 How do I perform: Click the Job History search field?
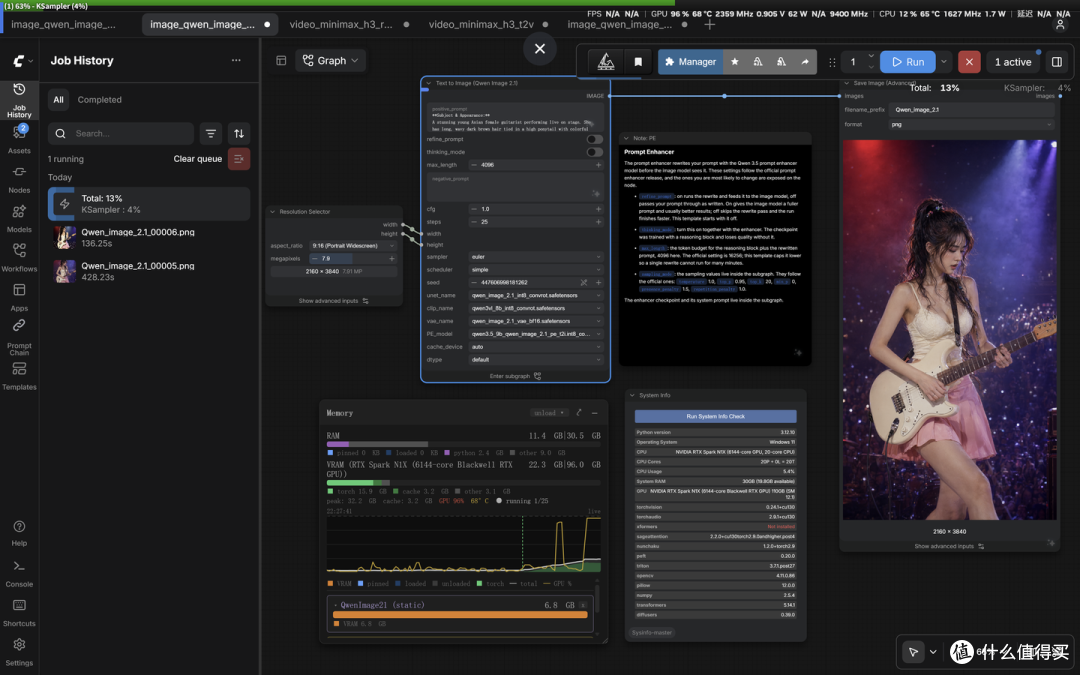(x=121, y=134)
